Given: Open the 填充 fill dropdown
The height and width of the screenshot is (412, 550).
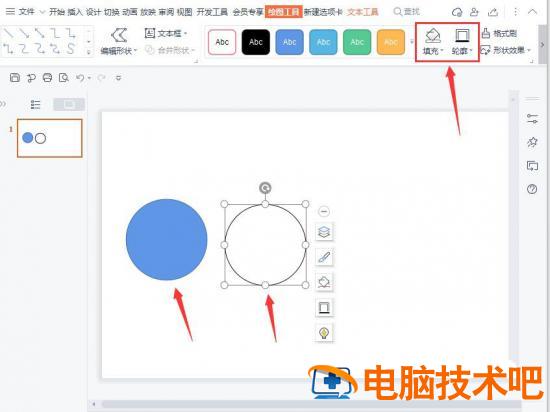Looking at the screenshot, I should coord(433,42).
